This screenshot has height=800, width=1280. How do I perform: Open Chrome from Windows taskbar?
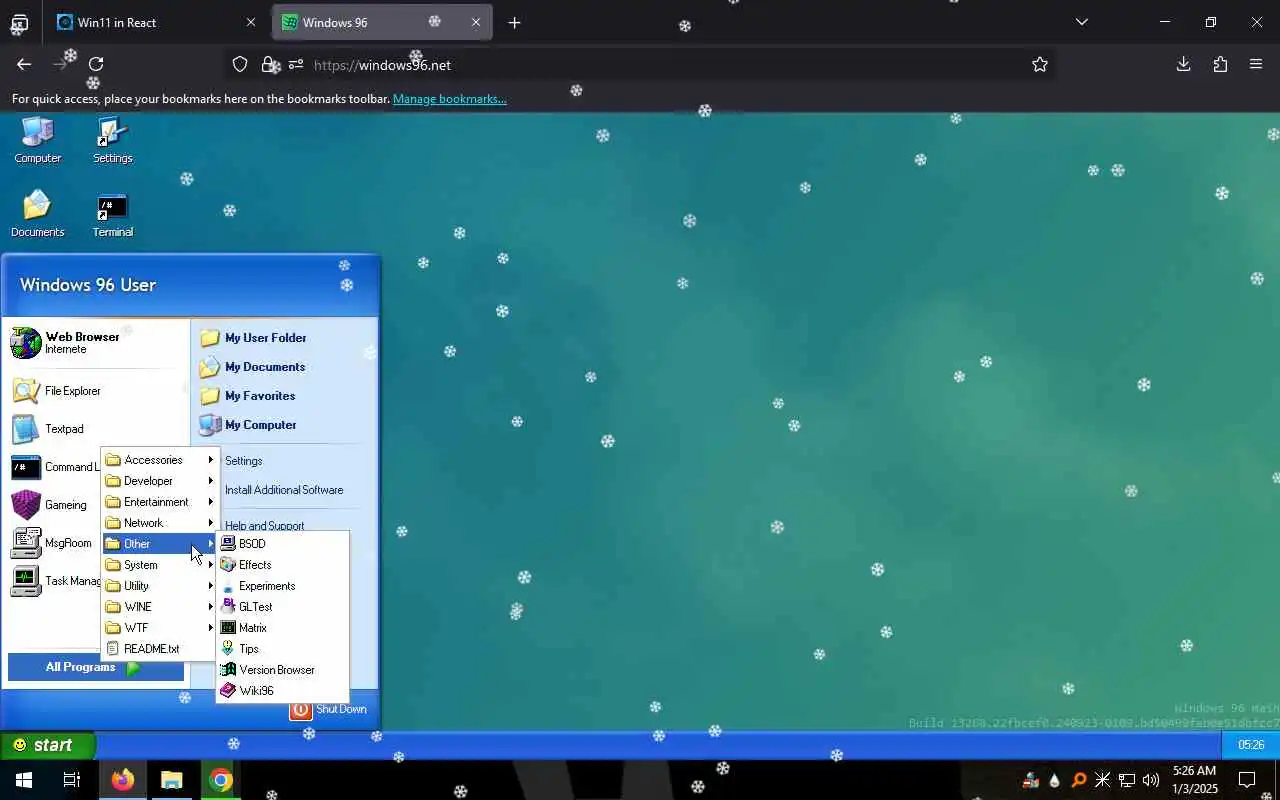point(221,780)
